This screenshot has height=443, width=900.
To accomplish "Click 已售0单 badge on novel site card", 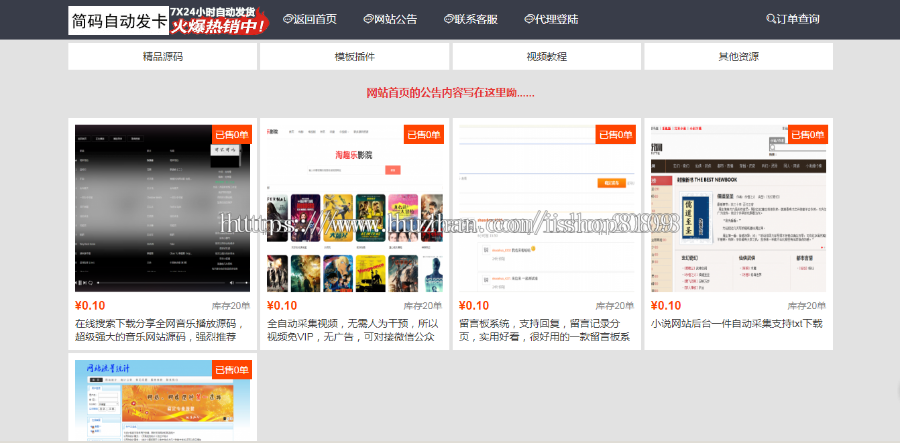I will tap(808, 135).
